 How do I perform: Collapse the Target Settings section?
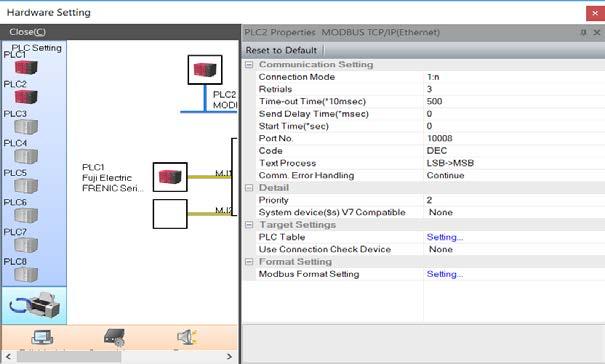tap(249, 225)
